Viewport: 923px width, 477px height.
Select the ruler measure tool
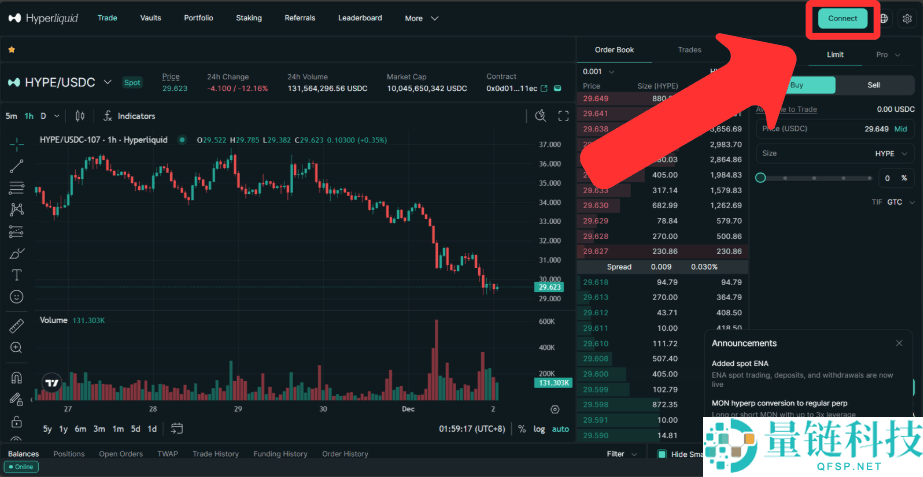click(x=16, y=325)
